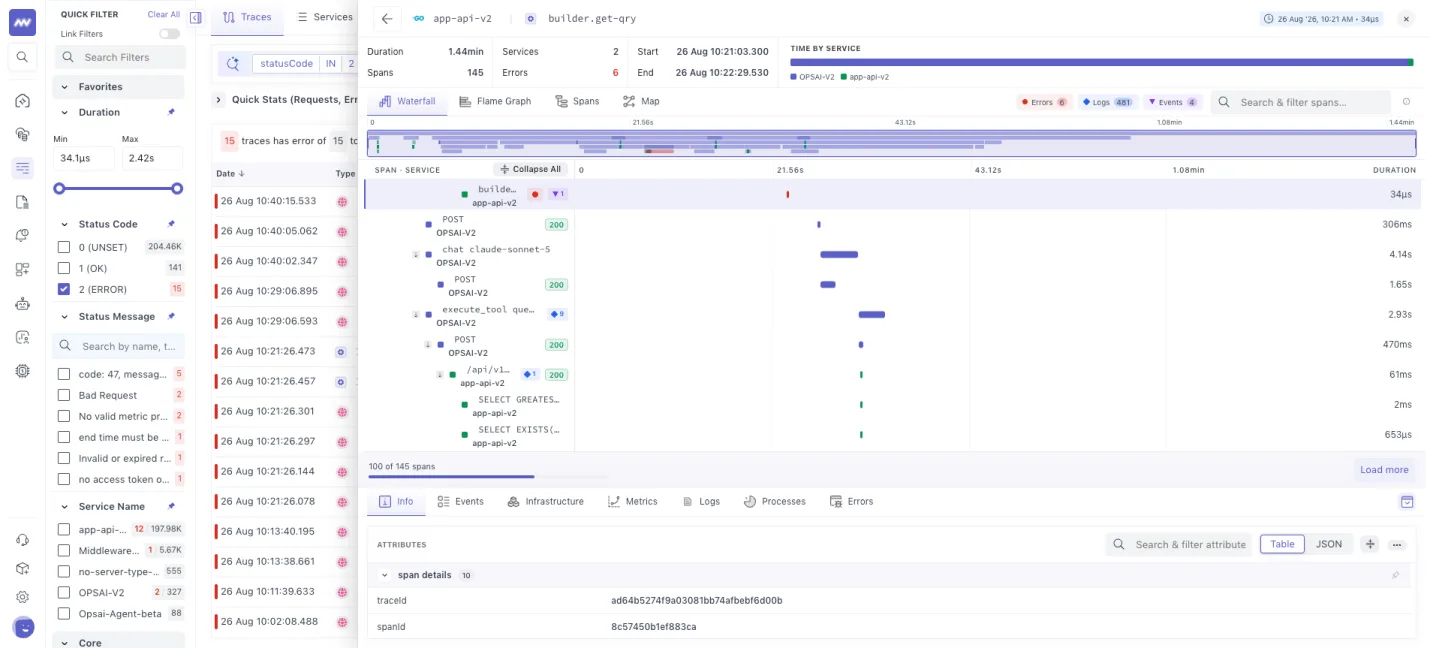Pin the Service Name filter section
The image size is (1430, 648).
(x=171, y=506)
